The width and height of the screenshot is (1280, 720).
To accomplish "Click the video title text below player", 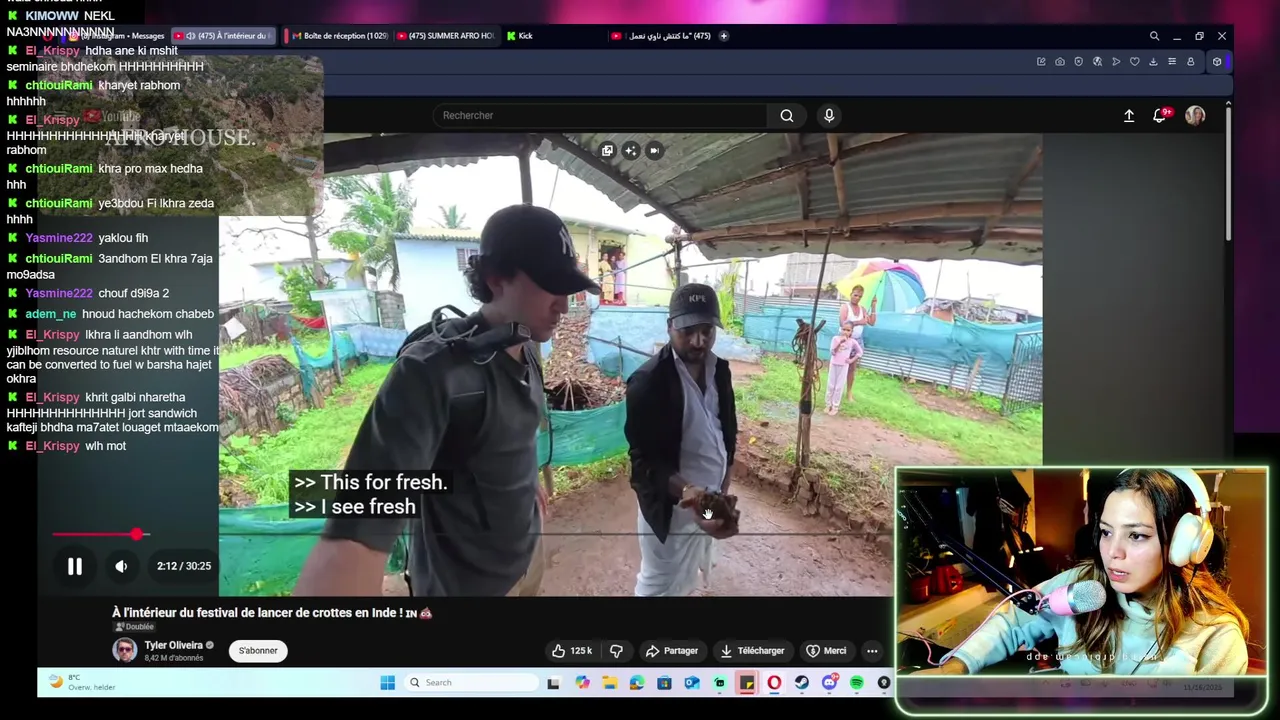I will pyautogui.click(x=272, y=613).
